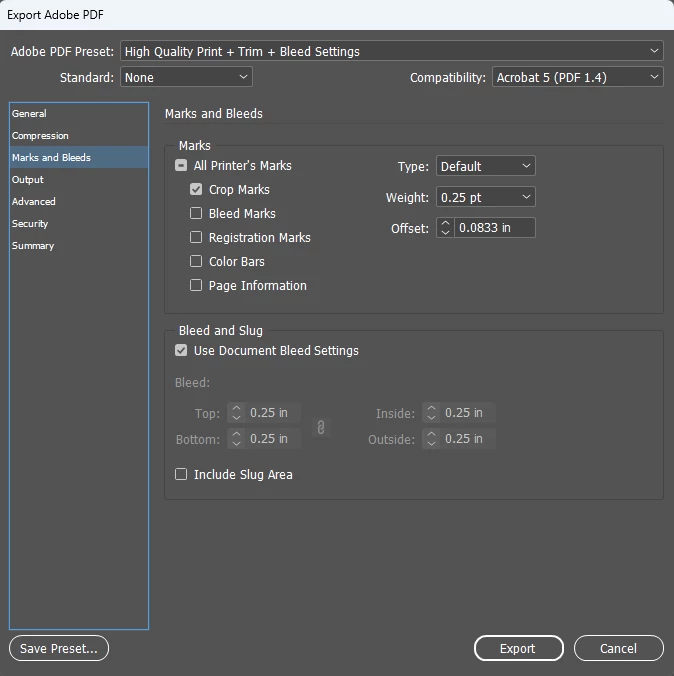This screenshot has width=674, height=676.
Task: Uncheck Use Document Bleed Settings
Action: [x=181, y=351]
